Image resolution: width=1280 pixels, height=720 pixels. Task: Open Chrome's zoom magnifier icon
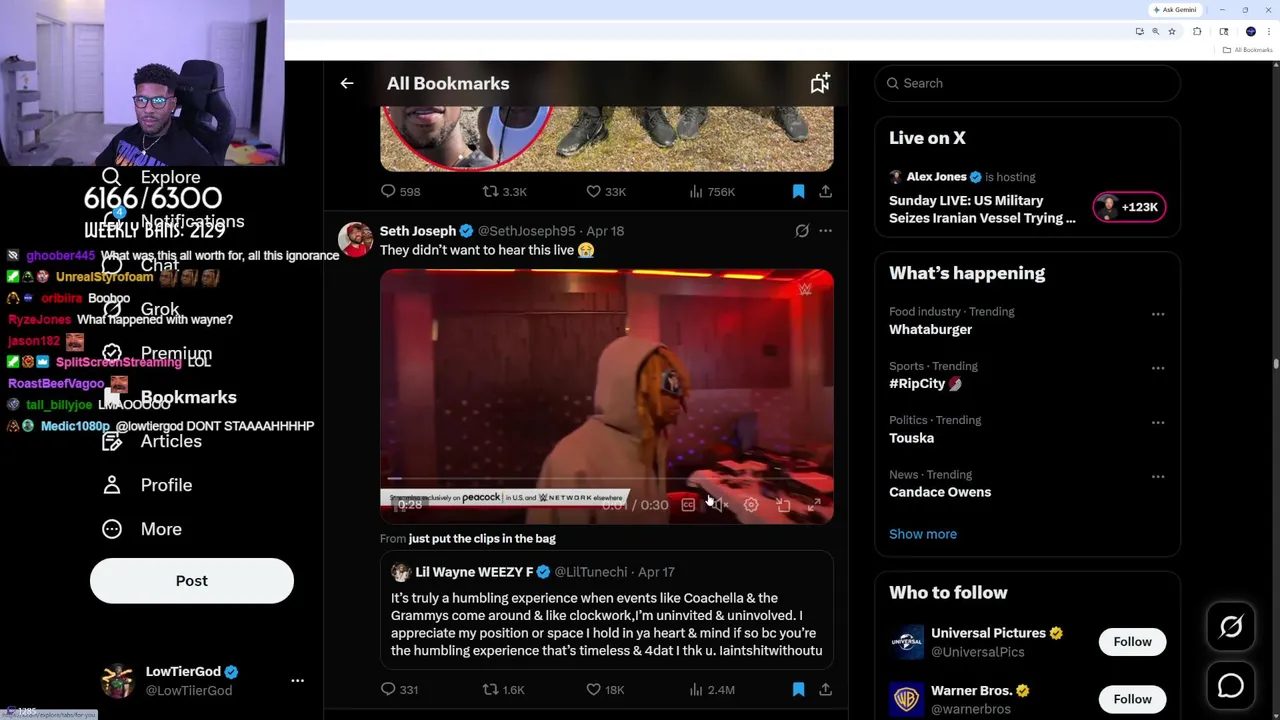click(1156, 32)
